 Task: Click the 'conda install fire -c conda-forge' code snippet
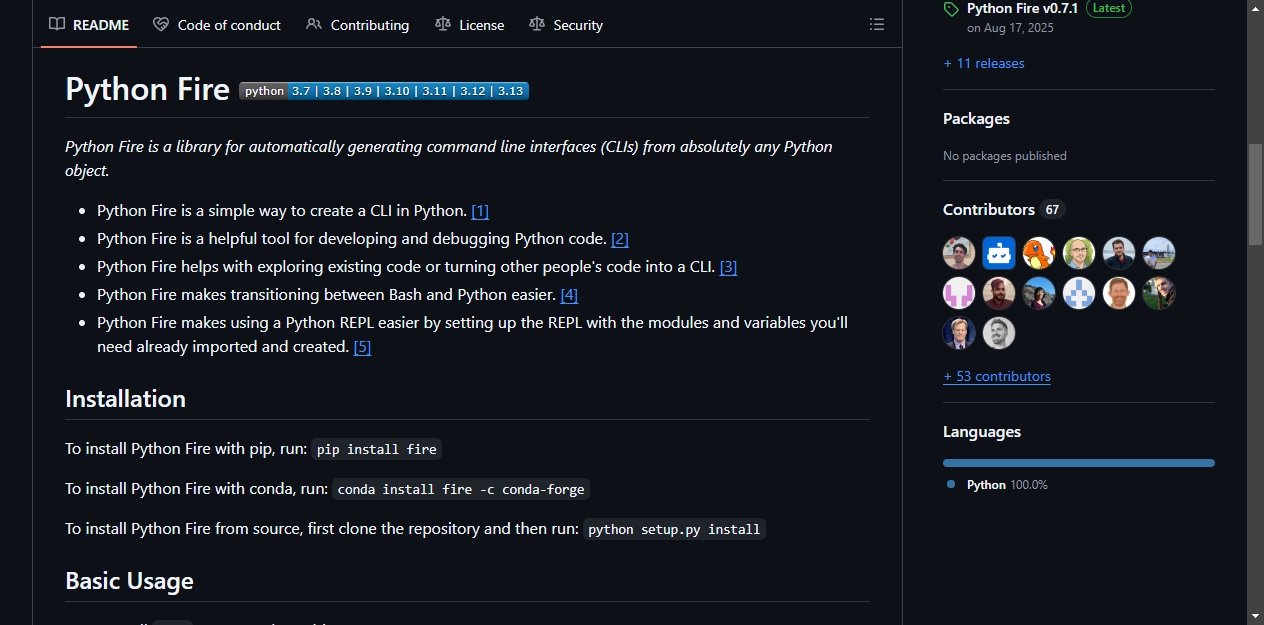(462, 489)
